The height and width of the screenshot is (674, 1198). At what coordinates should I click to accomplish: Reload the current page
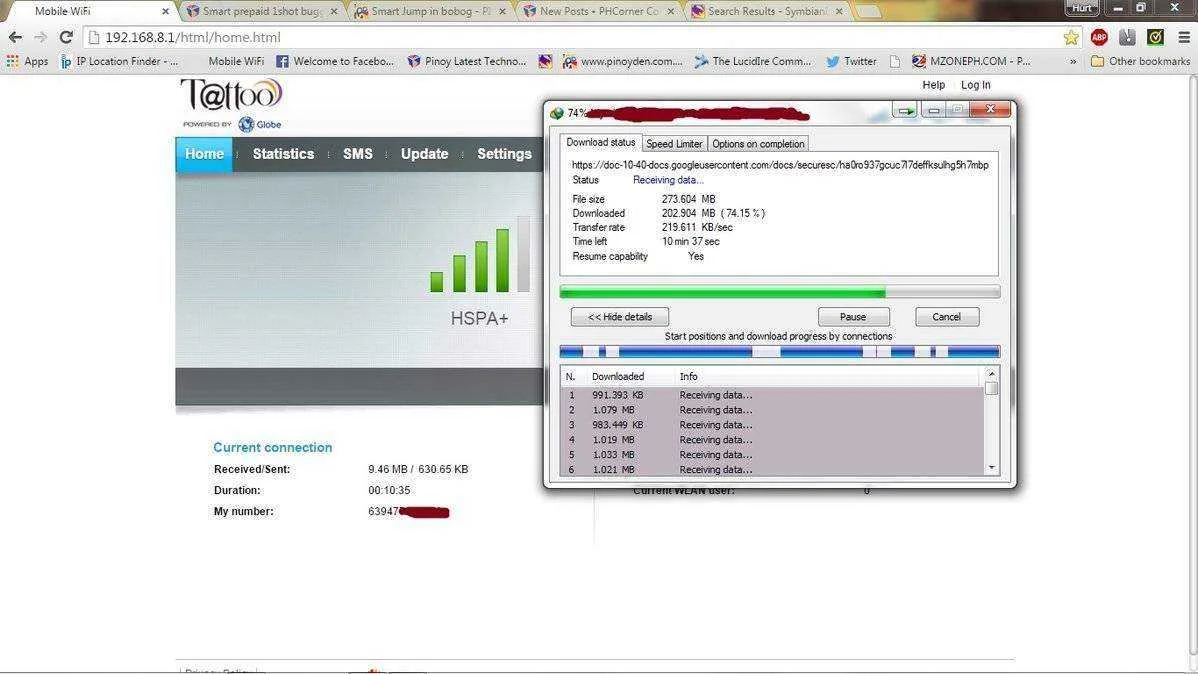point(66,37)
